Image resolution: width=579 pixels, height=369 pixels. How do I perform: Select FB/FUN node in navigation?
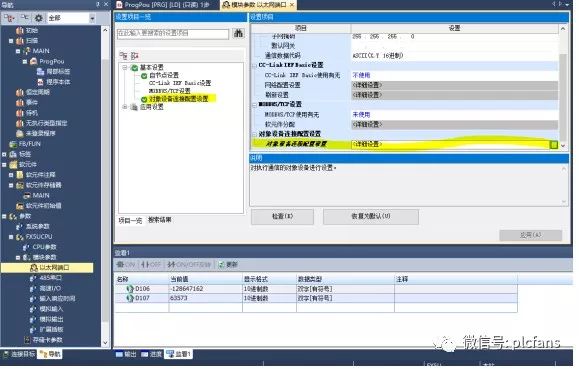pyautogui.click(x=30, y=144)
